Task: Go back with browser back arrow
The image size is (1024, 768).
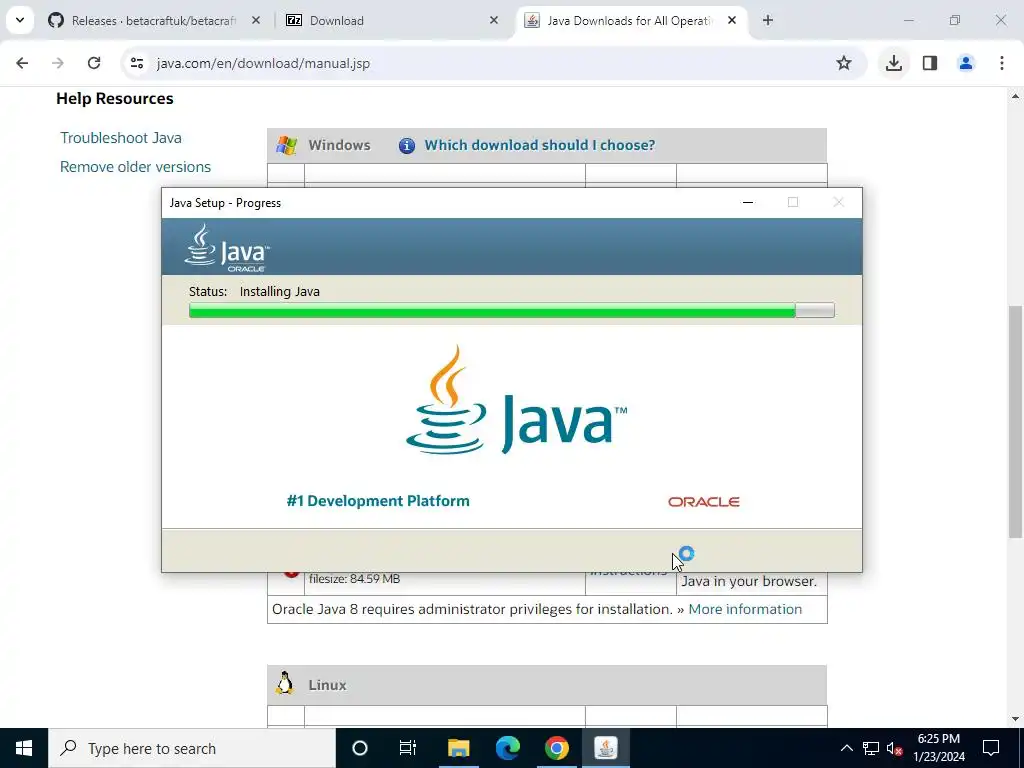Action: pos(22,63)
